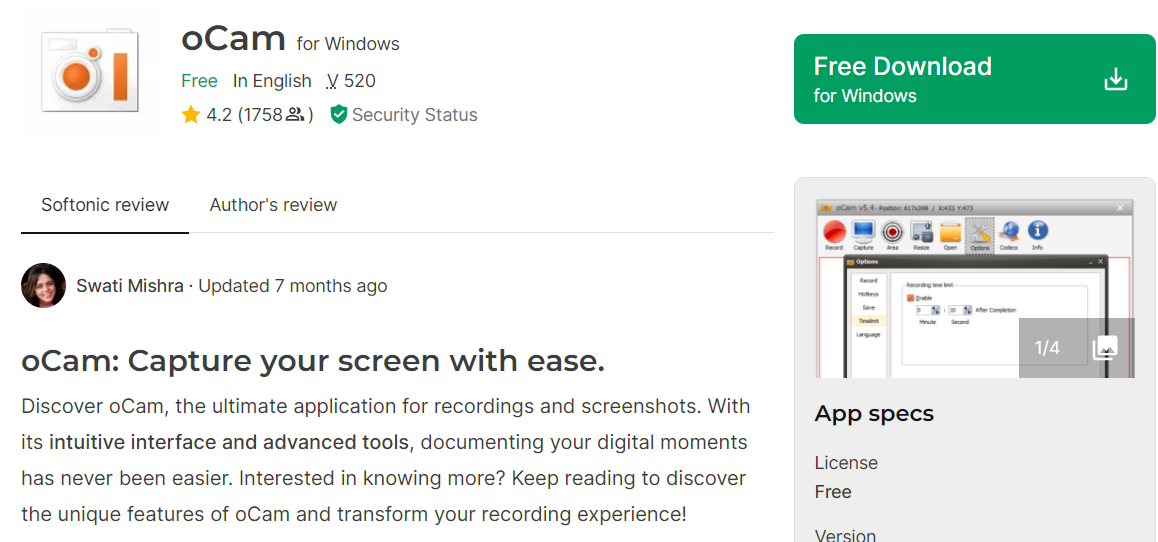The height and width of the screenshot is (542, 1158).
Task: Switch to the Softonic review tab
Action: click(105, 205)
